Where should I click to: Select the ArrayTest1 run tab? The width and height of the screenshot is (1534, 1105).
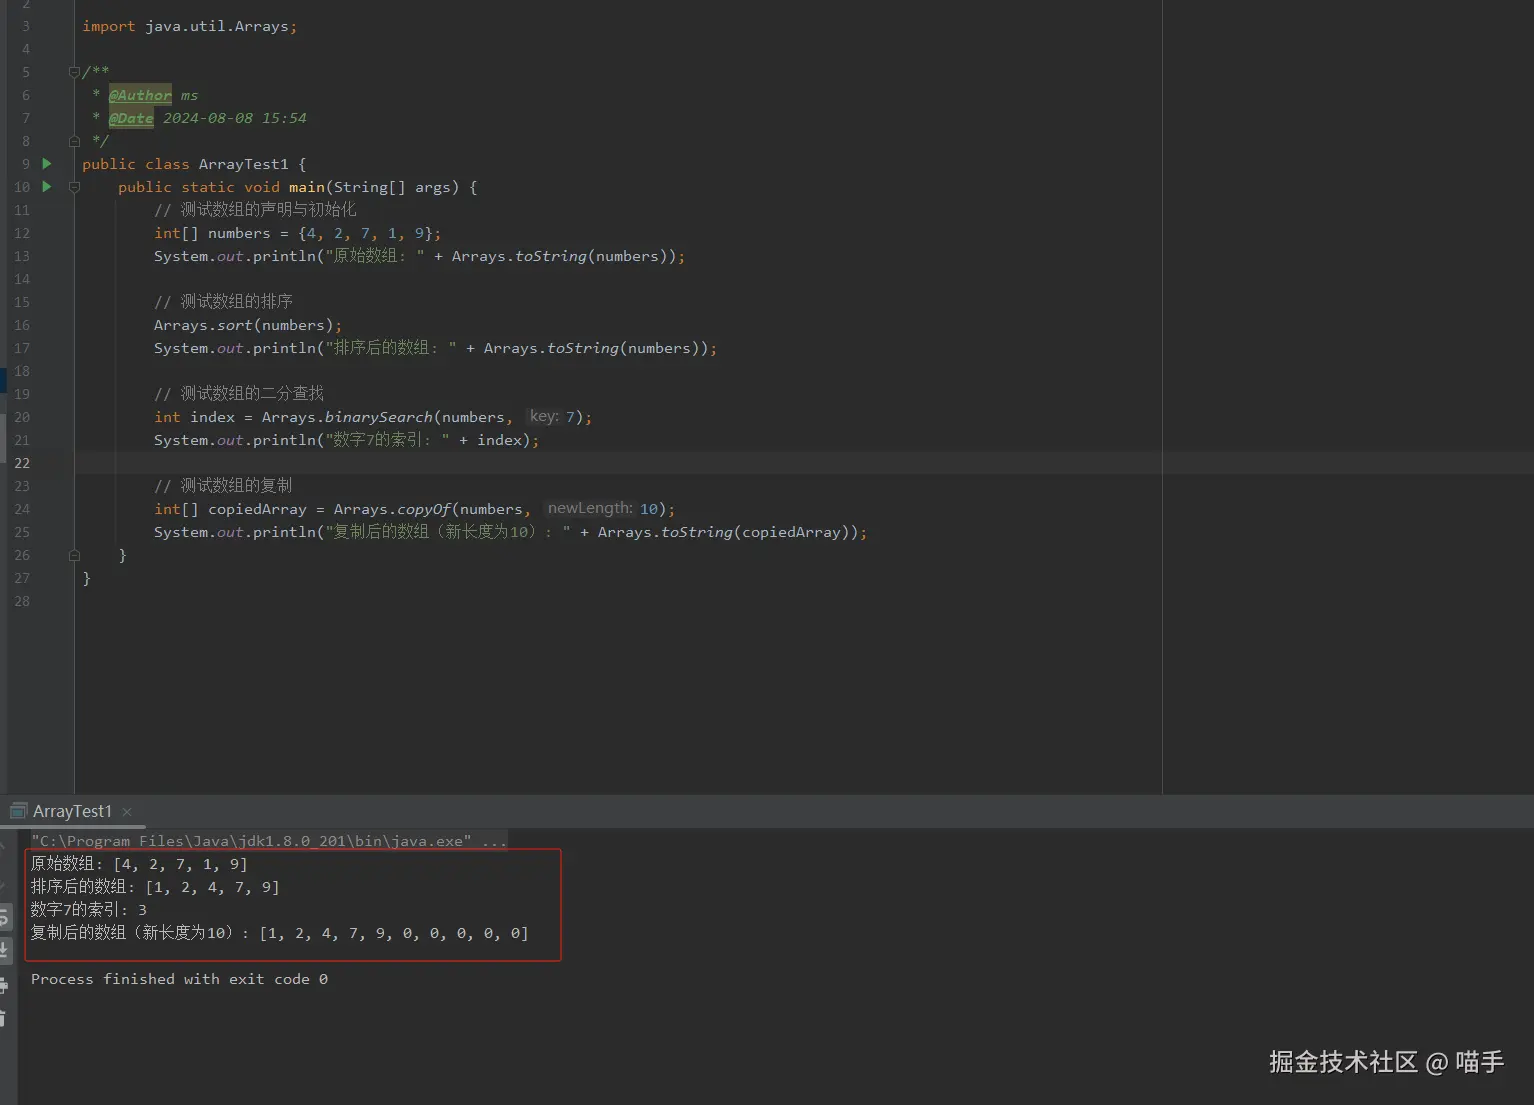coord(72,811)
